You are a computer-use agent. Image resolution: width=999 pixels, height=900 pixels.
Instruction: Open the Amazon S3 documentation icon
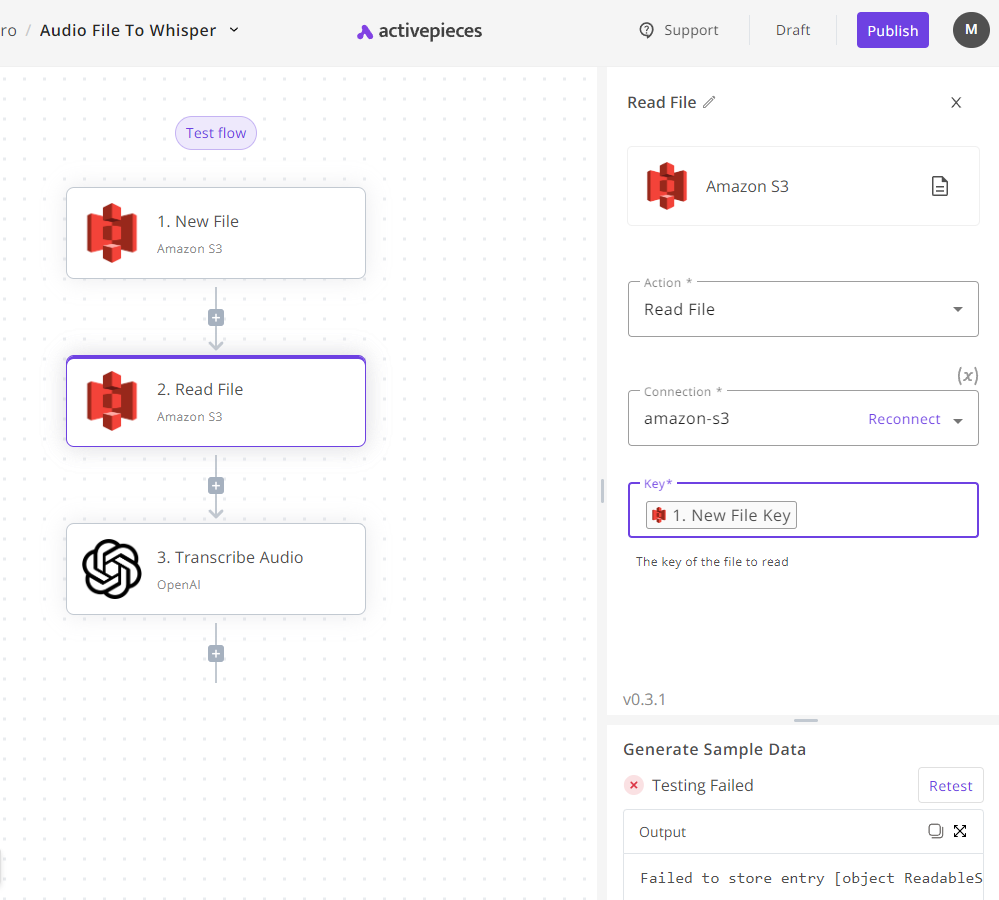940,186
